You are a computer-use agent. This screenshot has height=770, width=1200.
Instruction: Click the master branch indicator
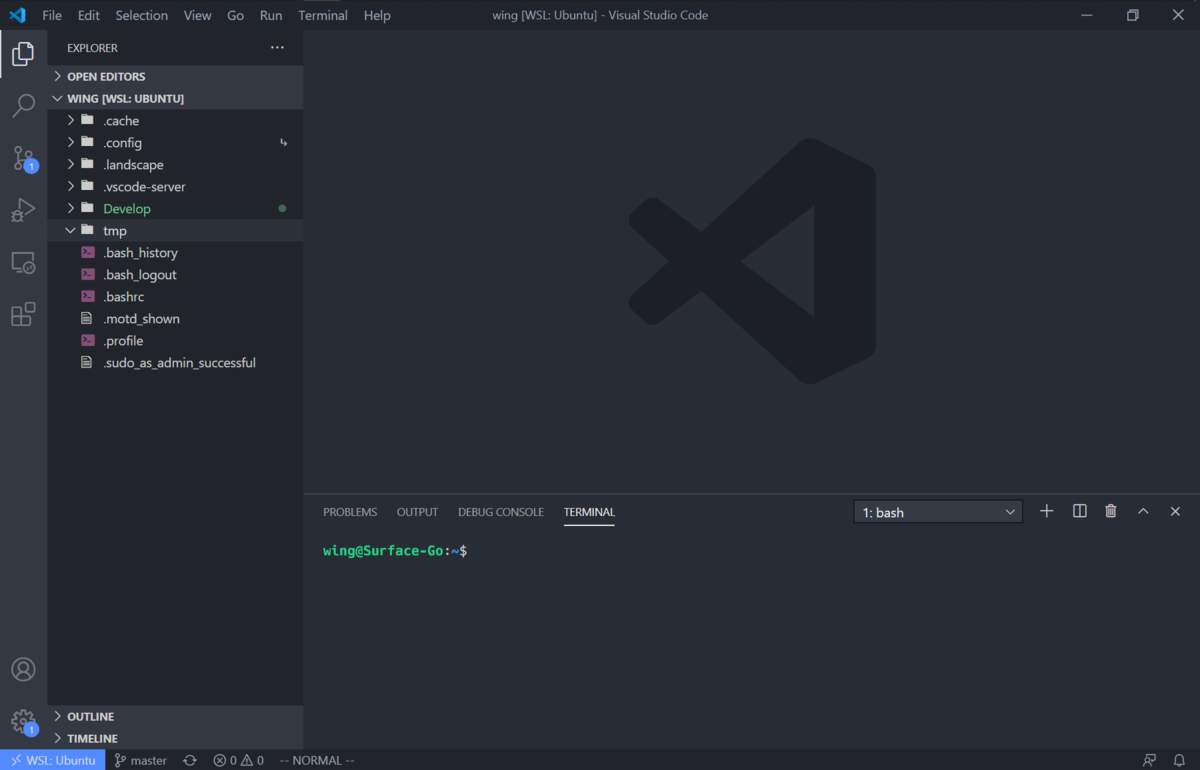pyautogui.click(x=140, y=760)
